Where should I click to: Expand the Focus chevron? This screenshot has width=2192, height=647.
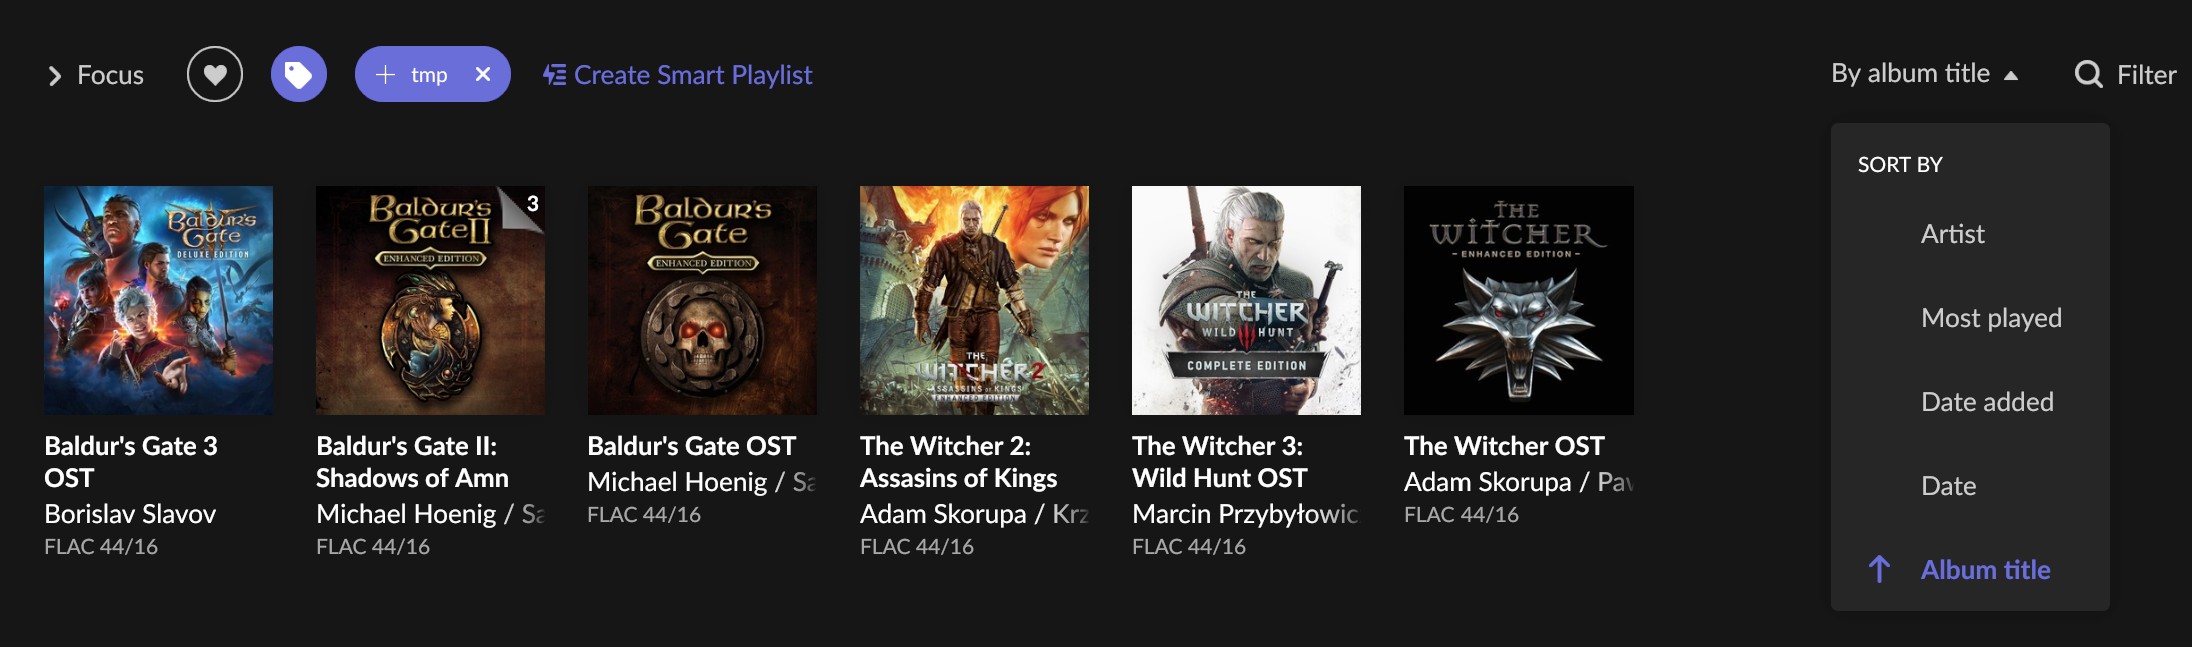(x=55, y=75)
